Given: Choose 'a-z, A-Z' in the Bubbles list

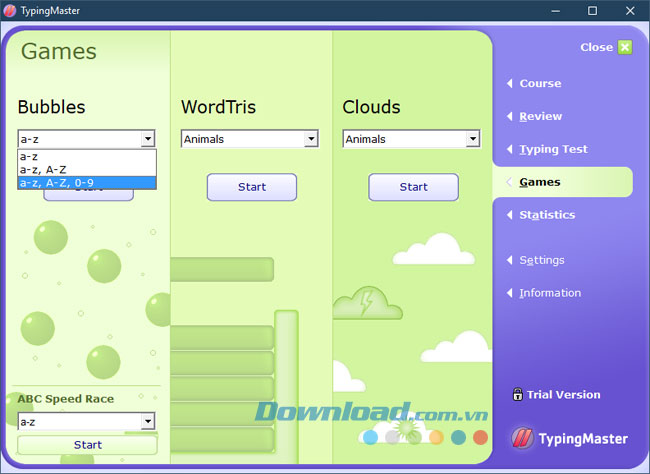Looking at the screenshot, I should (87, 170).
